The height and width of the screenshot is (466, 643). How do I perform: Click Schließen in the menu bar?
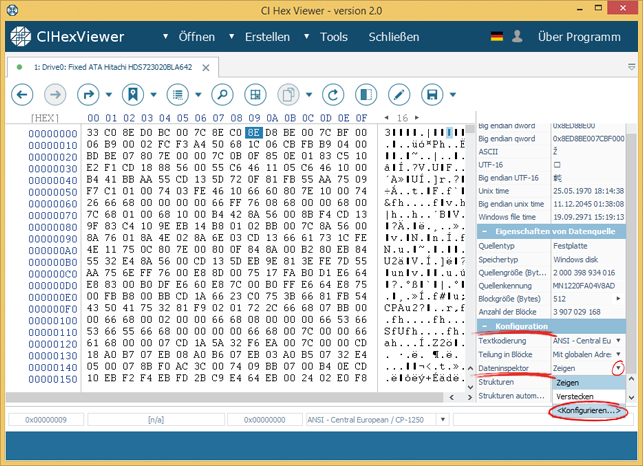click(394, 37)
